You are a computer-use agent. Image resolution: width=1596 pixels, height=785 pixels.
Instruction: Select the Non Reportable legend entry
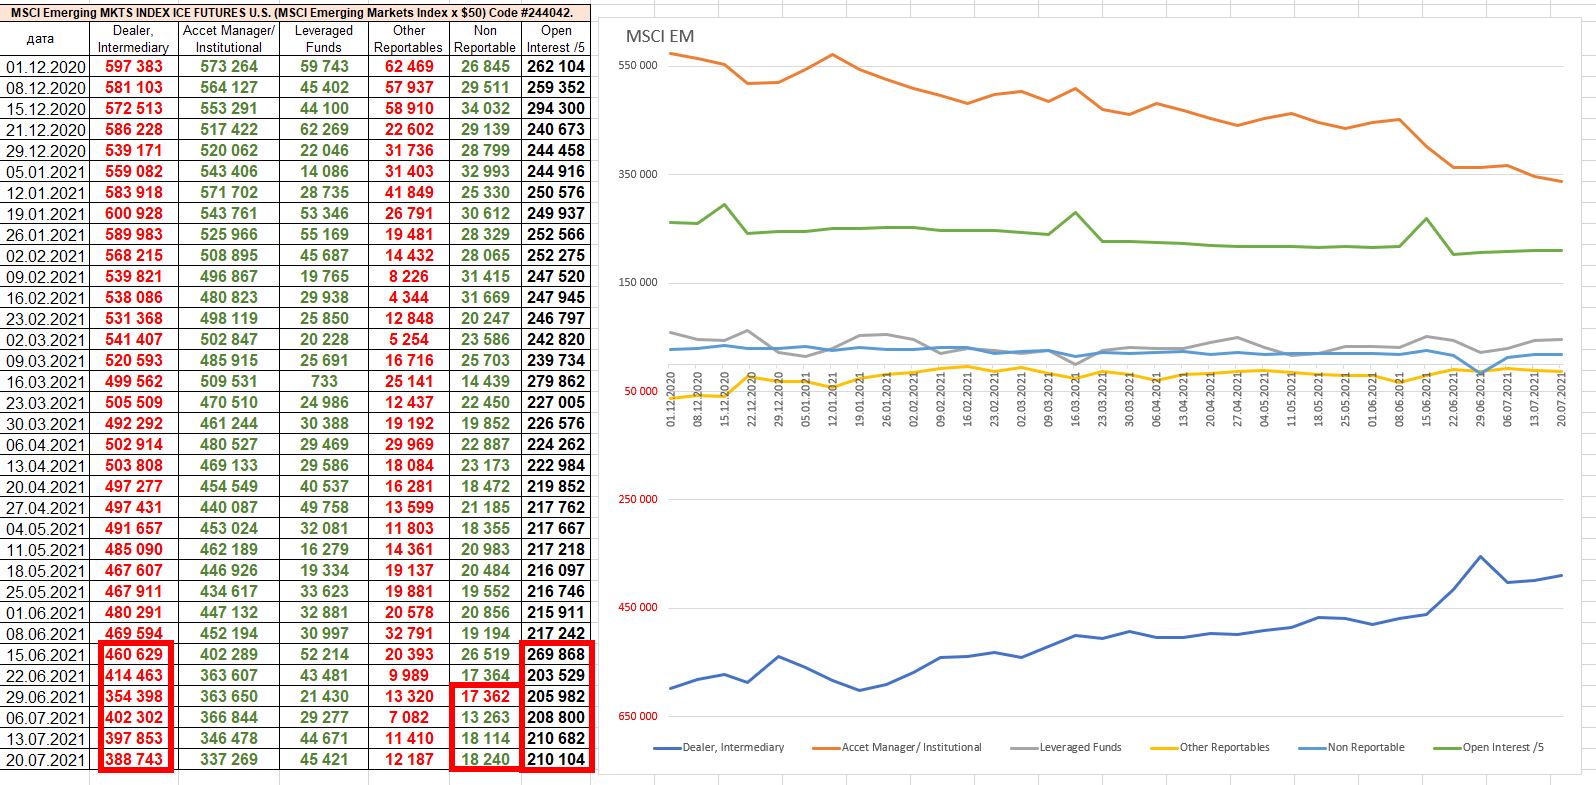tap(1365, 747)
